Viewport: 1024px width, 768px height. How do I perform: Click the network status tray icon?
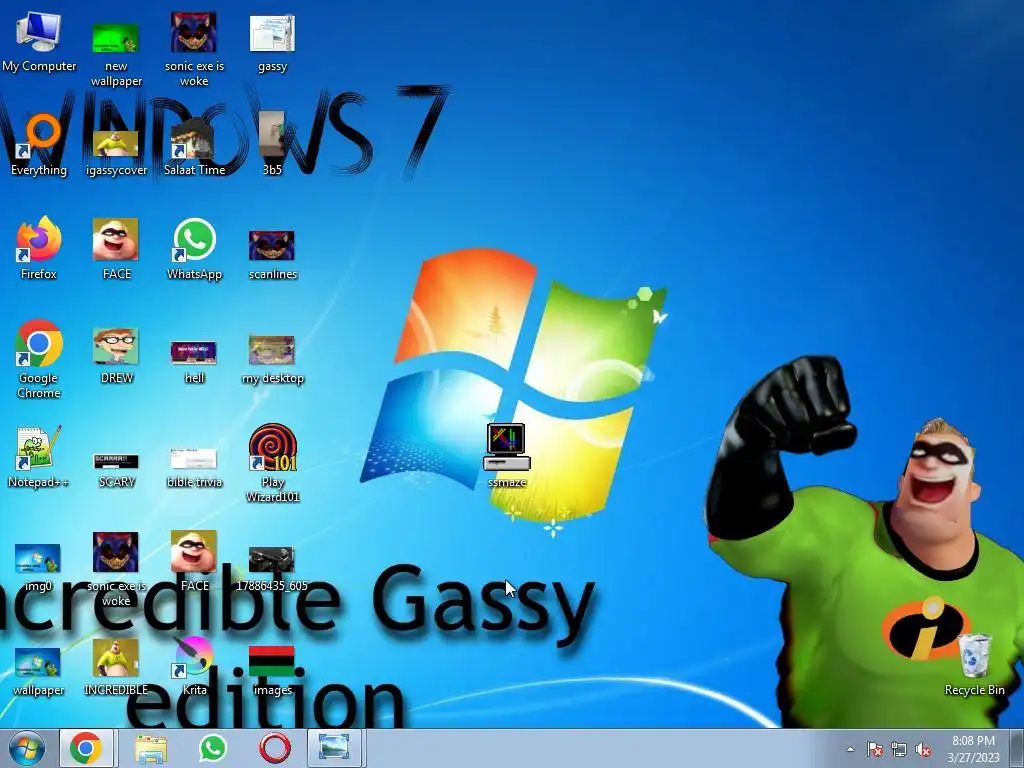[899, 749]
